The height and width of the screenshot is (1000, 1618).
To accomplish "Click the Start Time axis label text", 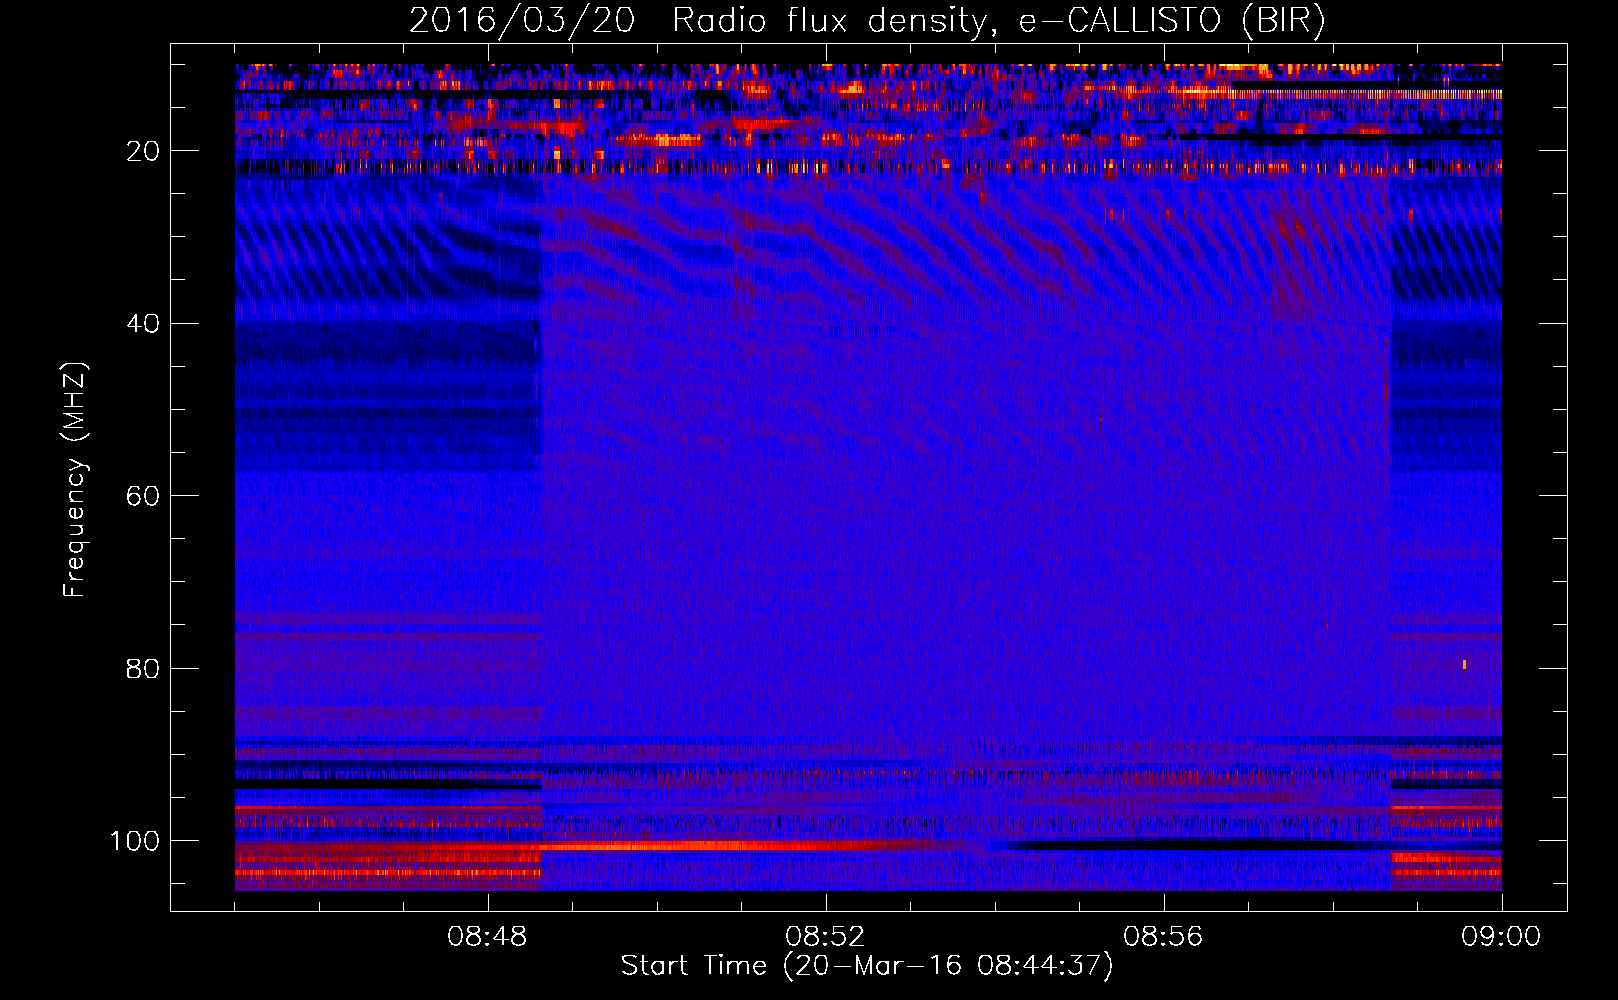I will coord(867,966).
